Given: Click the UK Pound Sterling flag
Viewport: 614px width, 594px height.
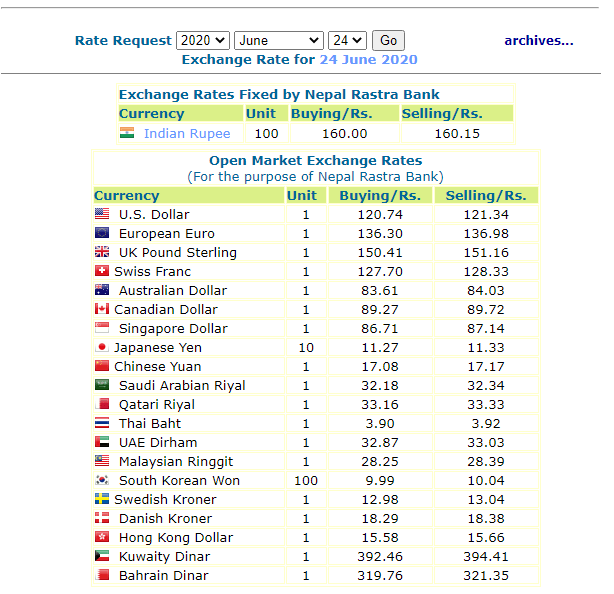Looking at the screenshot, I should click(102, 252).
